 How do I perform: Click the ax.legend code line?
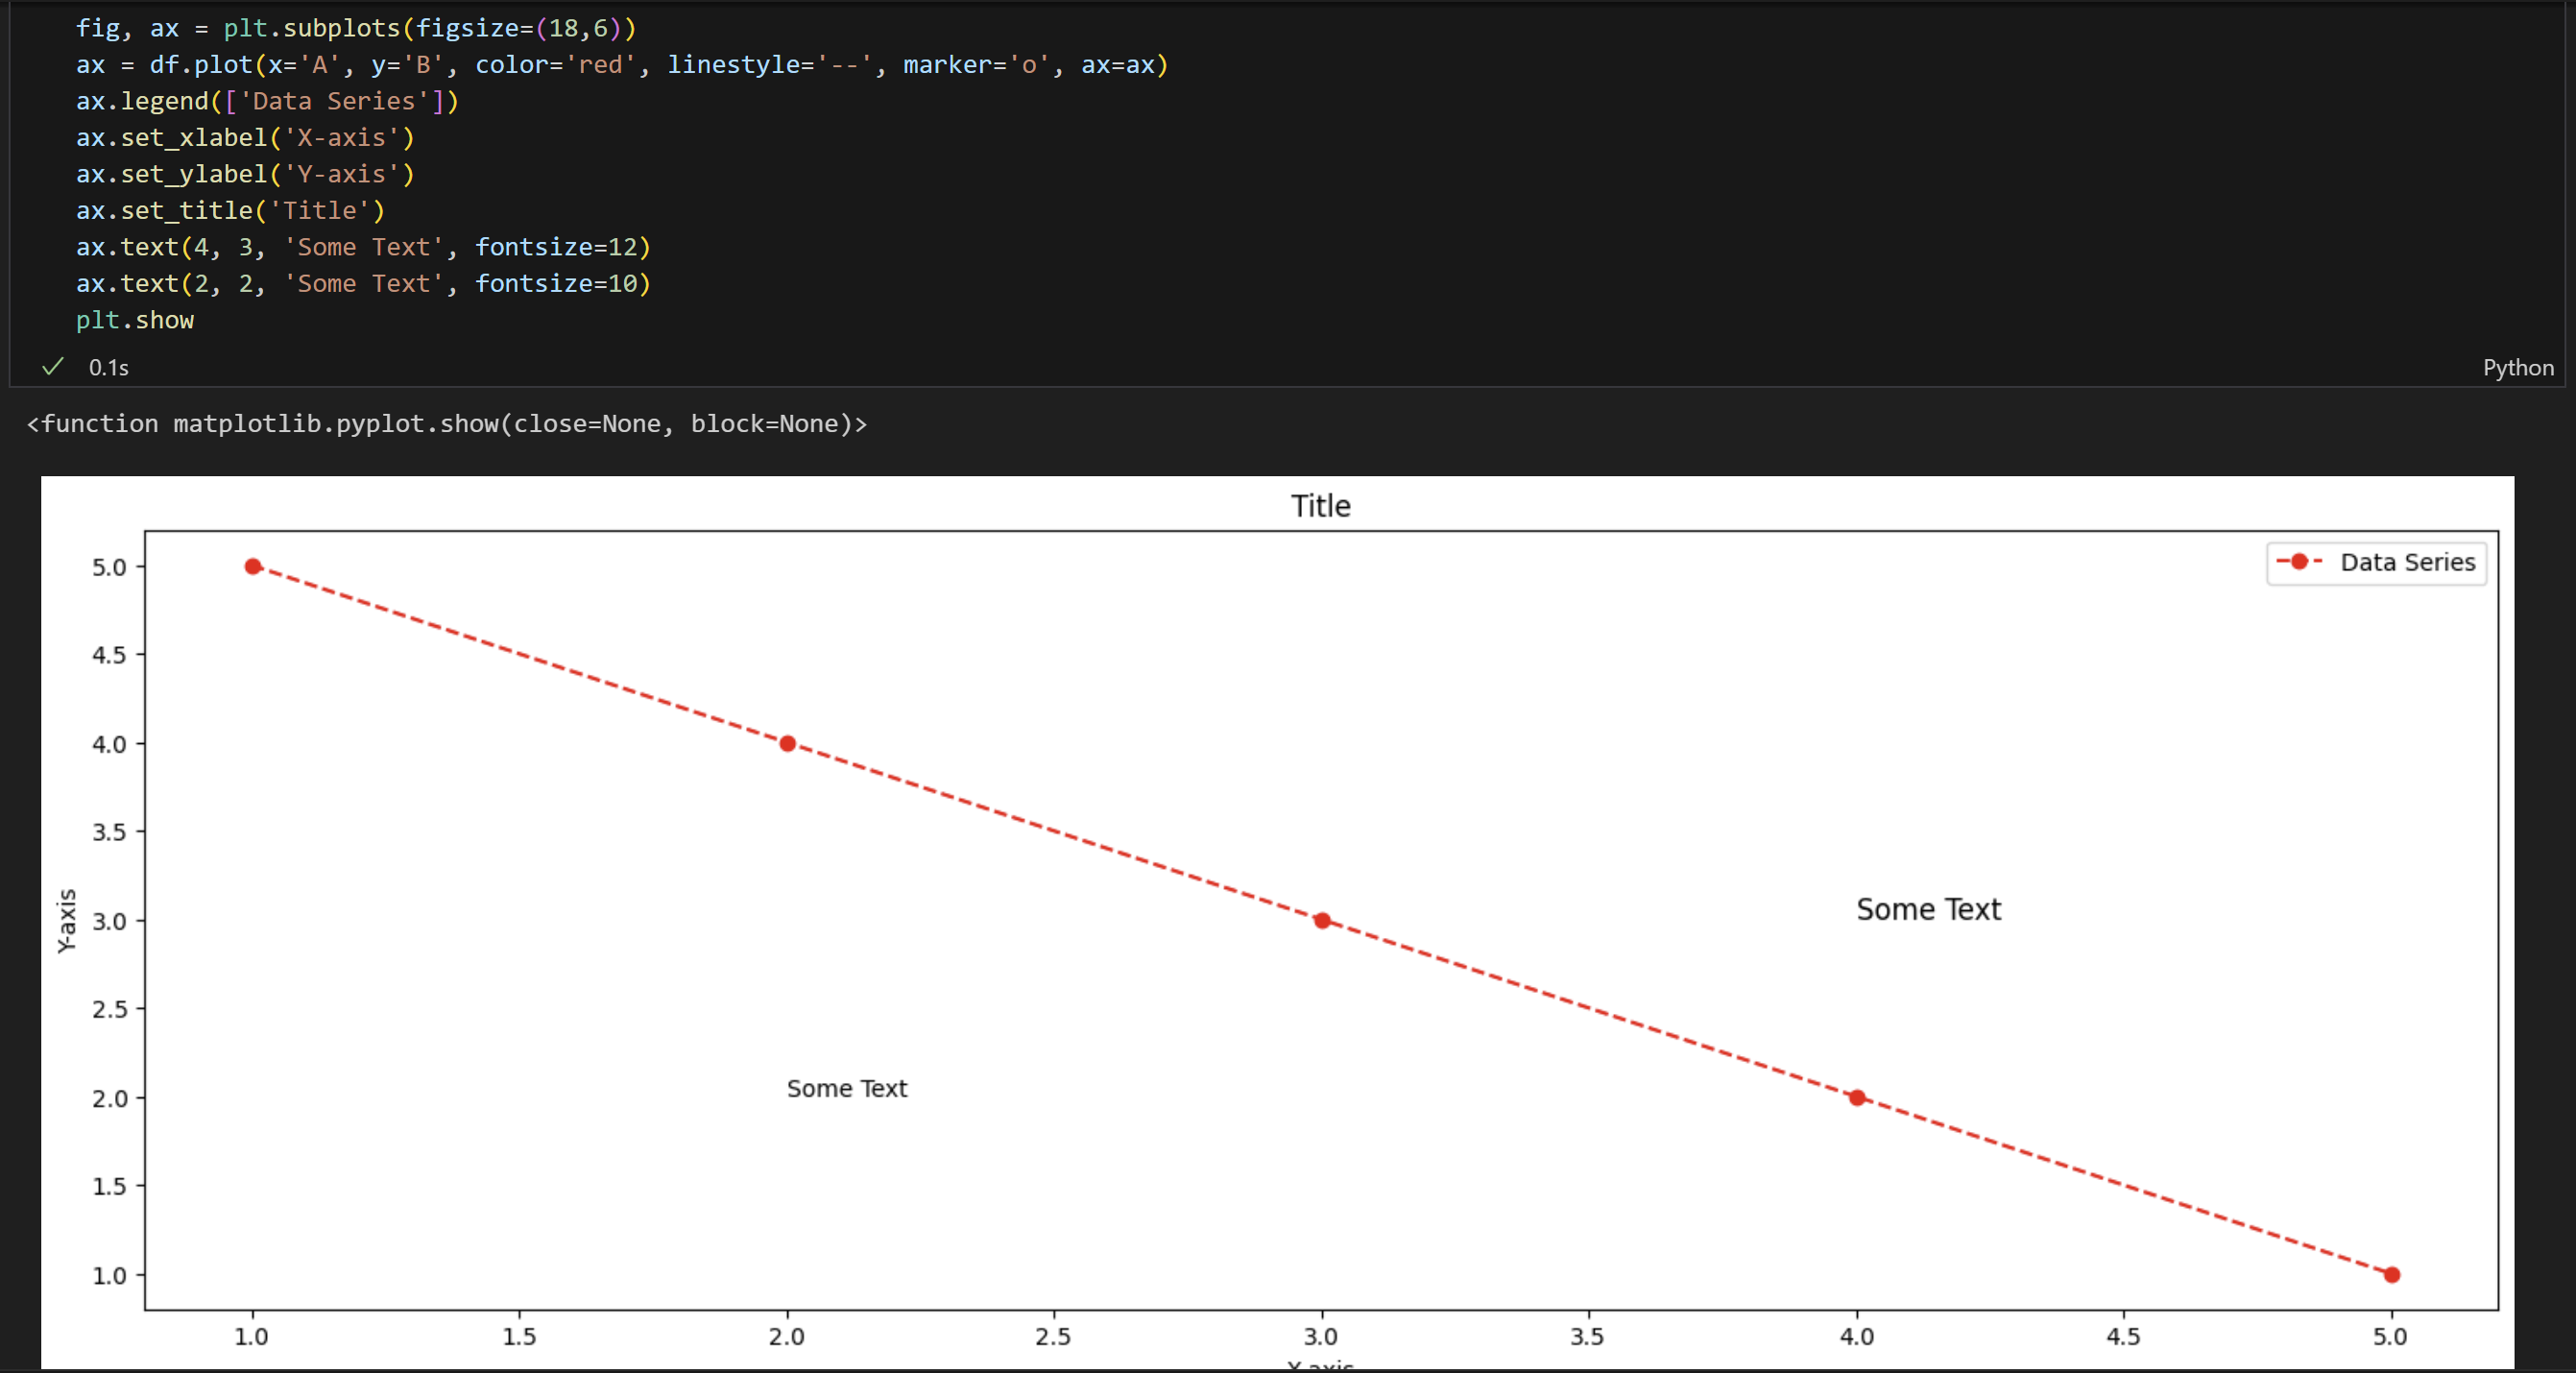click(x=267, y=101)
